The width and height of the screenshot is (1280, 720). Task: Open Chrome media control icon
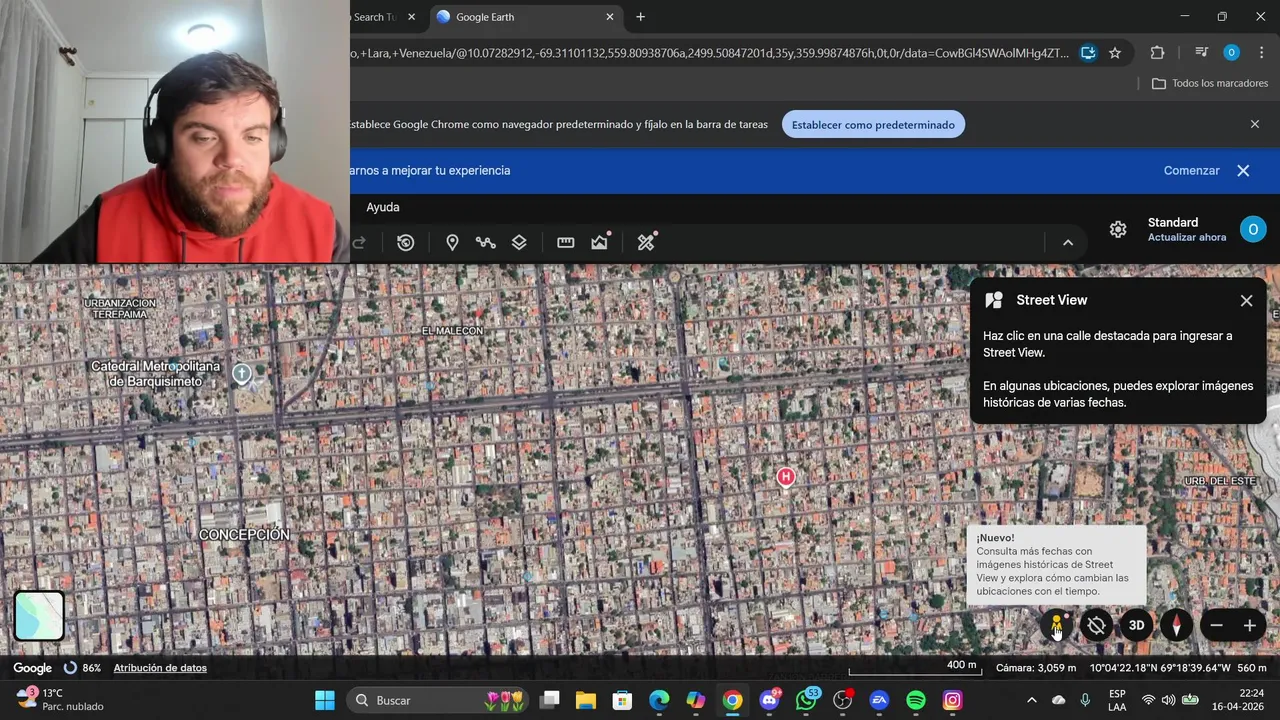(1202, 53)
